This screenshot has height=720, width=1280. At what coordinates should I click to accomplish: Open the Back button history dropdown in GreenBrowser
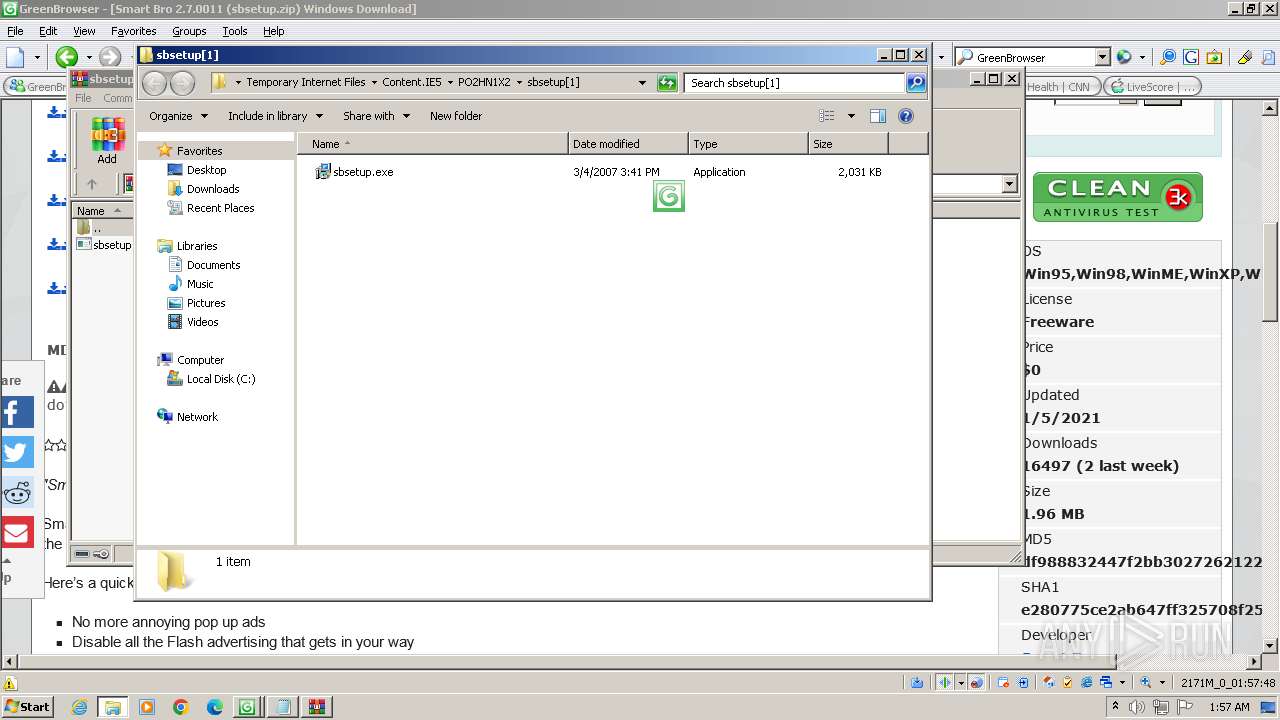click(88, 57)
